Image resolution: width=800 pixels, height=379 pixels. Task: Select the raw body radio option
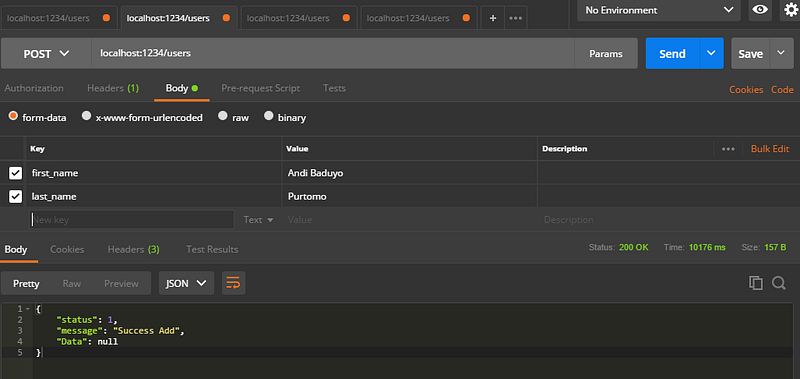pyautogui.click(x=222, y=116)
